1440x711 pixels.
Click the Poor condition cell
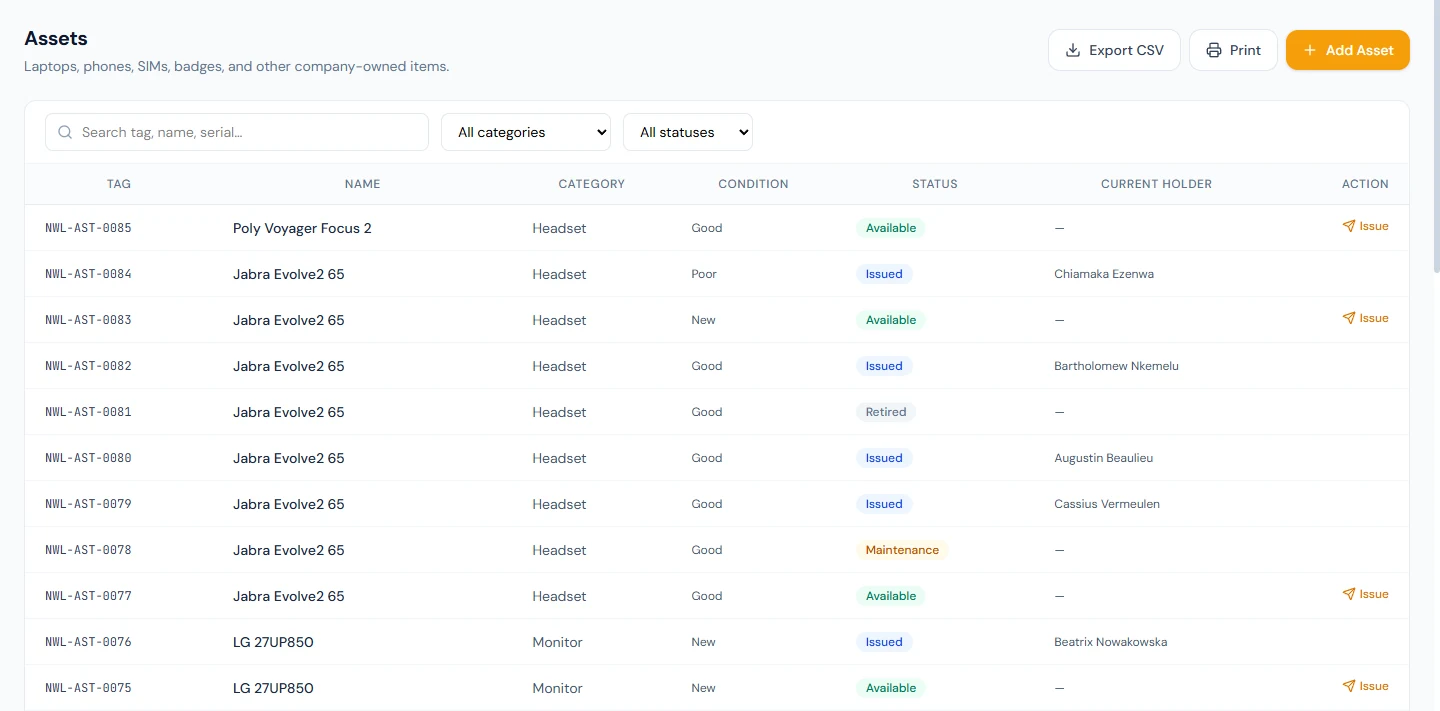[x=704, y=274]
